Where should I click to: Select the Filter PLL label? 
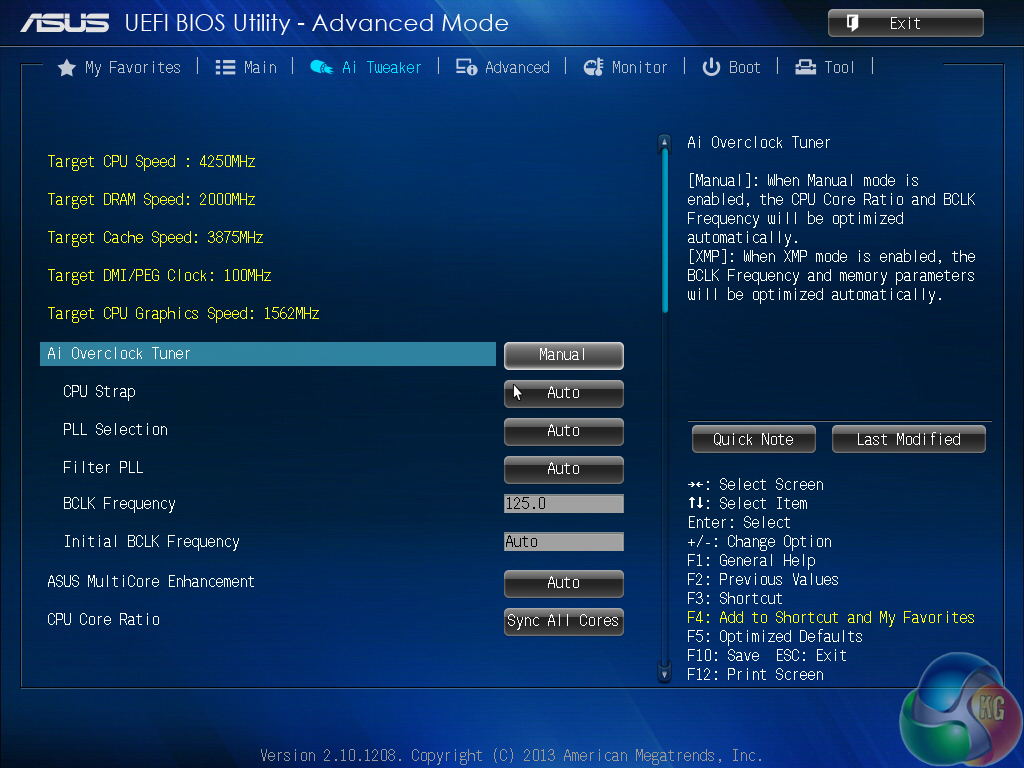click(103, 468)
